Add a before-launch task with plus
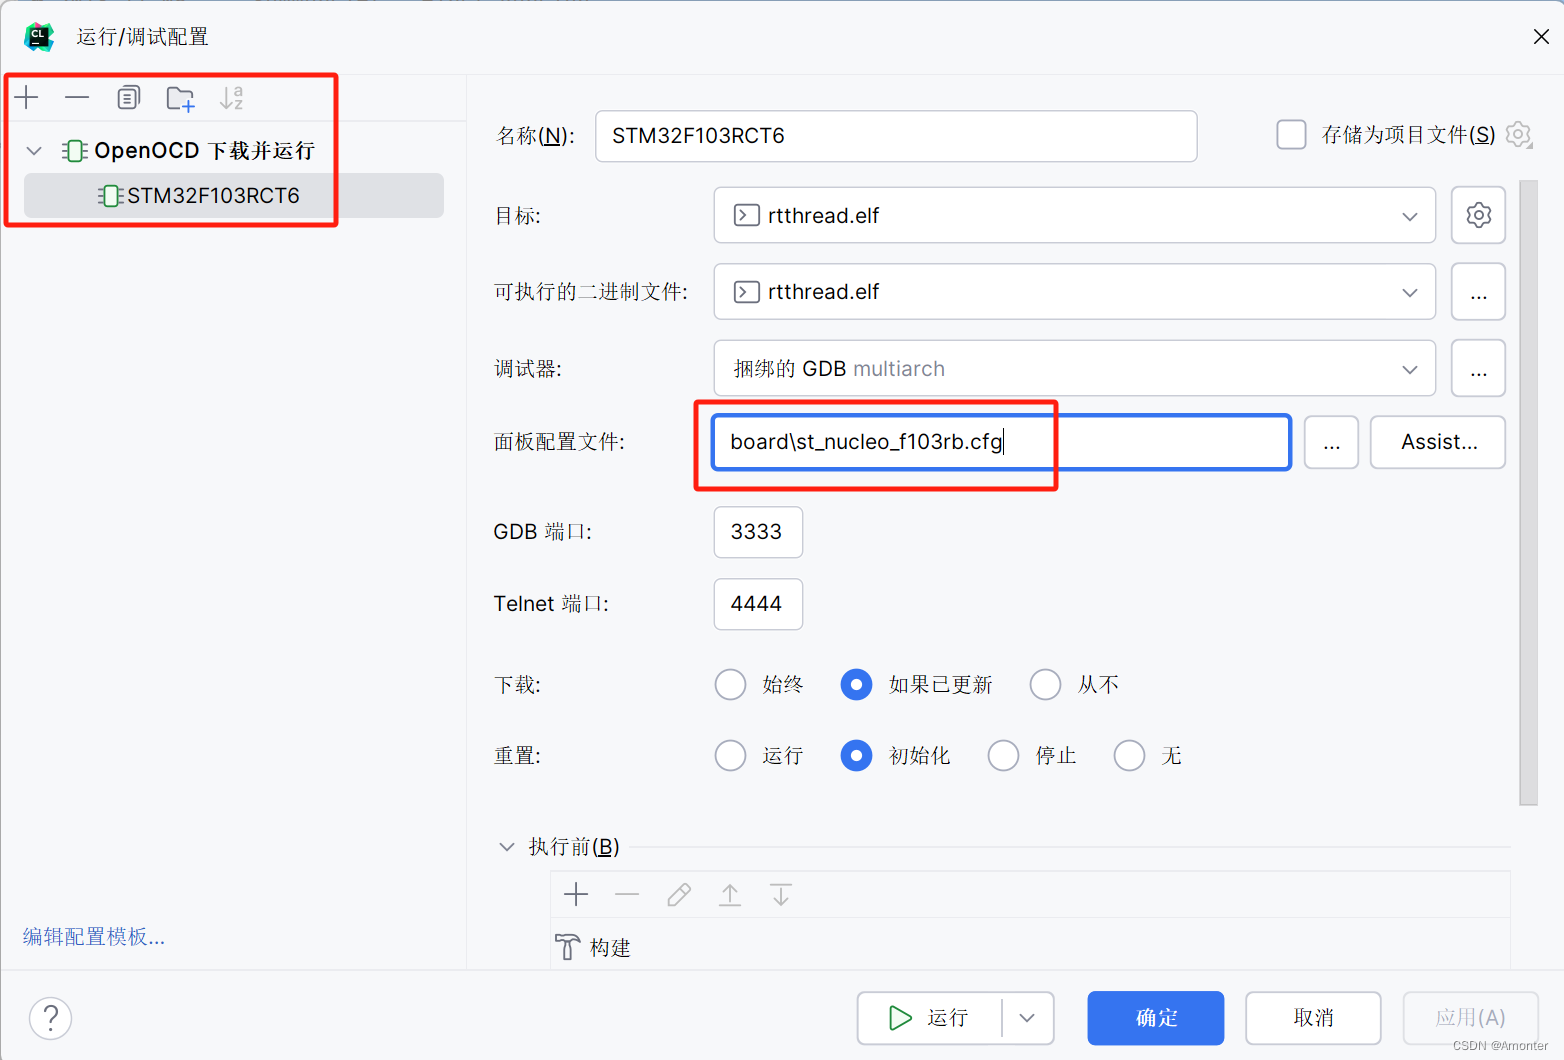The width and height of the screenshot is (1564, 1060). click(x=576, y=894)
